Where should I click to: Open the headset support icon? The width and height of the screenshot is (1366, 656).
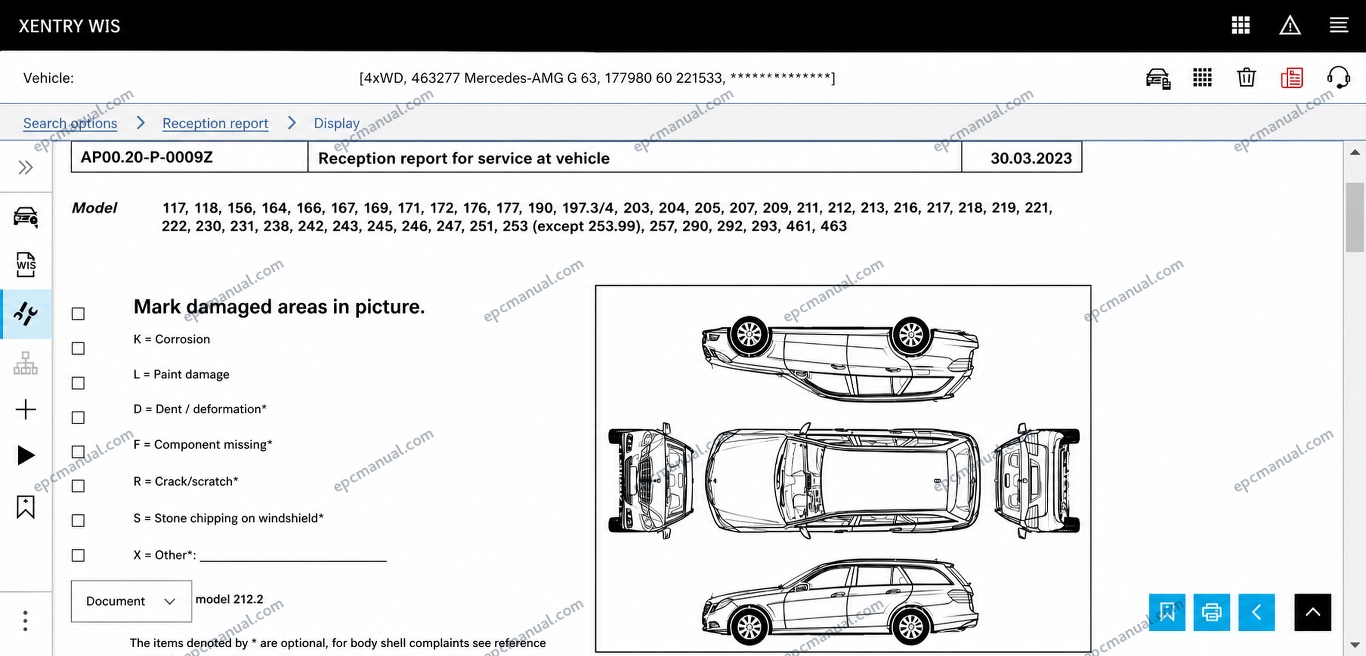pyautogui.click(x=1338, y=77)
